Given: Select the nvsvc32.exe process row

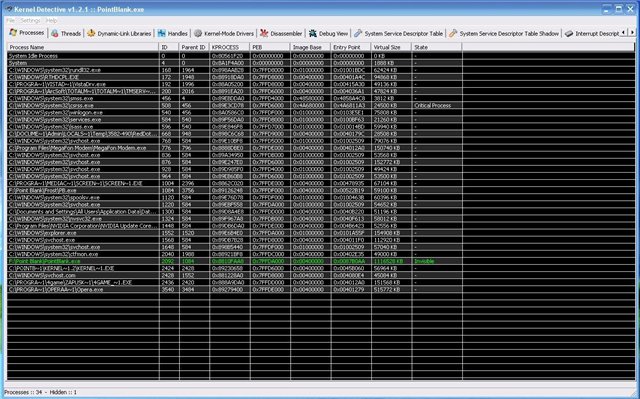Looking at the screenshot, I should (235, 219).
